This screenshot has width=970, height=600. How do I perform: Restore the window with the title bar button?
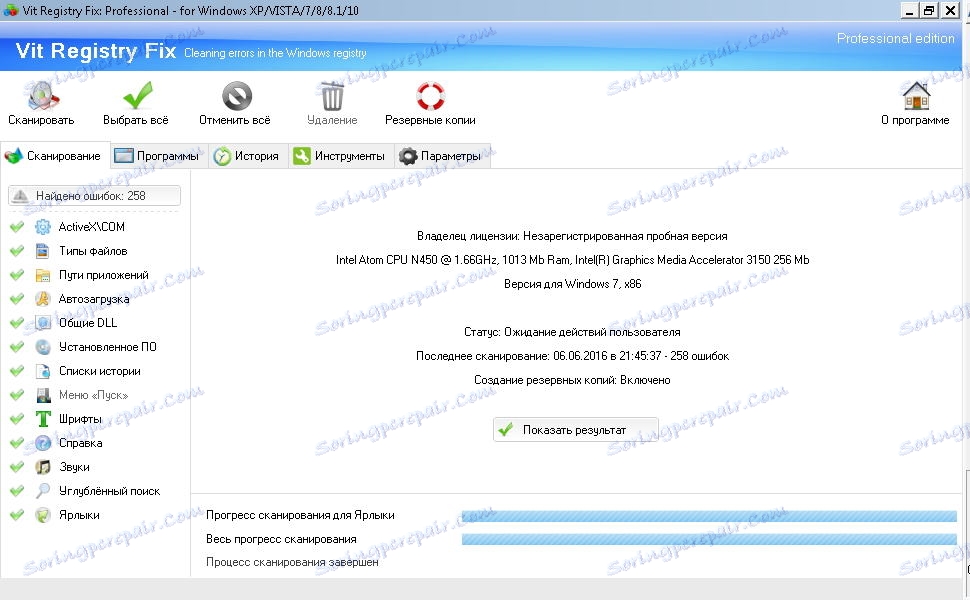tap(929, 11)
